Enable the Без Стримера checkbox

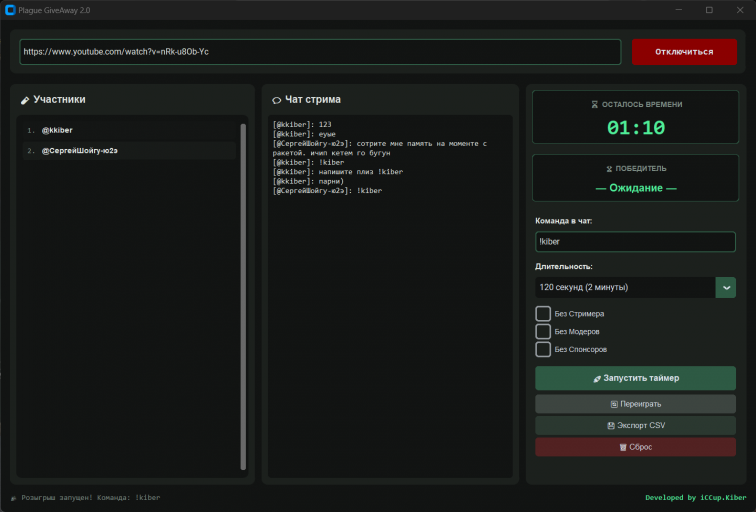pos(543,313)
